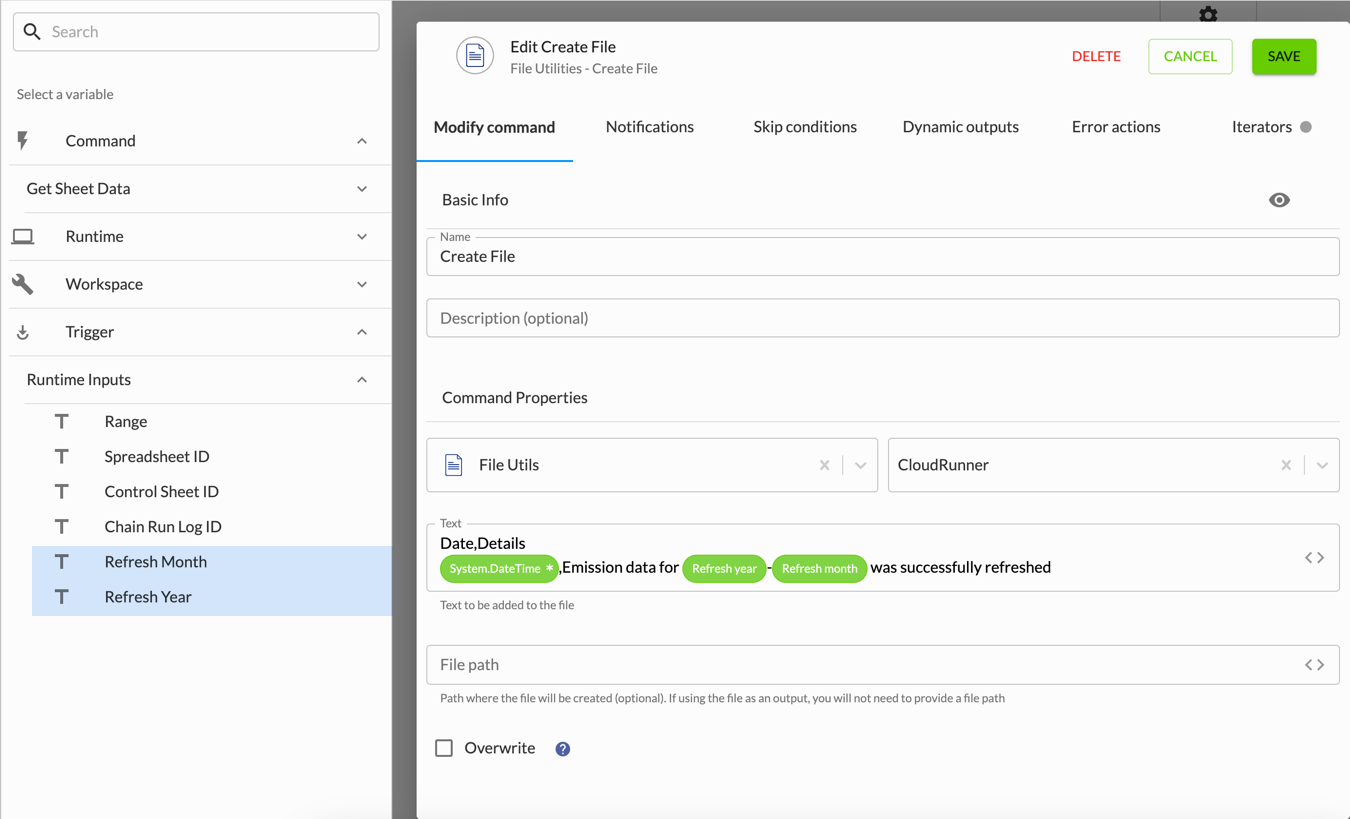Click the Create File document icon in header
This screenshot has width=1350, height=819.
(475, 56)
